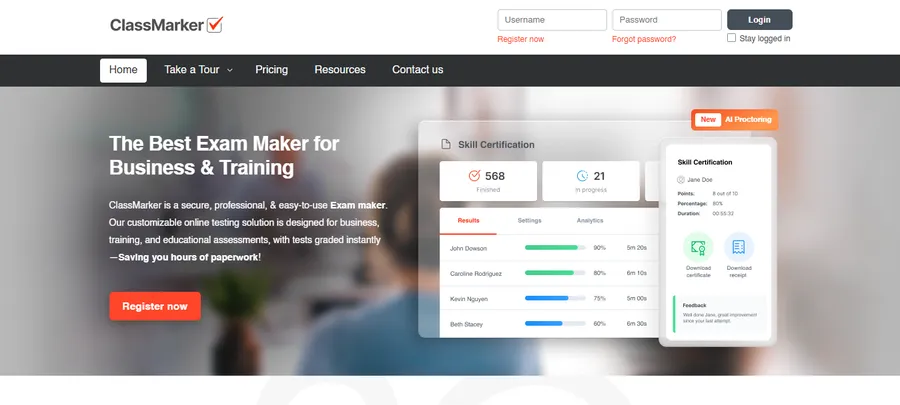This screenshot has width=900, height=405.
Task: Click the Jane Doe name in certificate card
Action: 700,180
